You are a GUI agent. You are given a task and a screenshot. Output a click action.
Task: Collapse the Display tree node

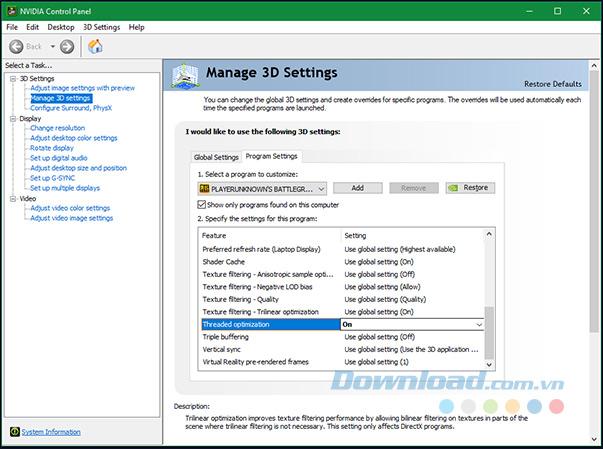(x=12, y=119)
